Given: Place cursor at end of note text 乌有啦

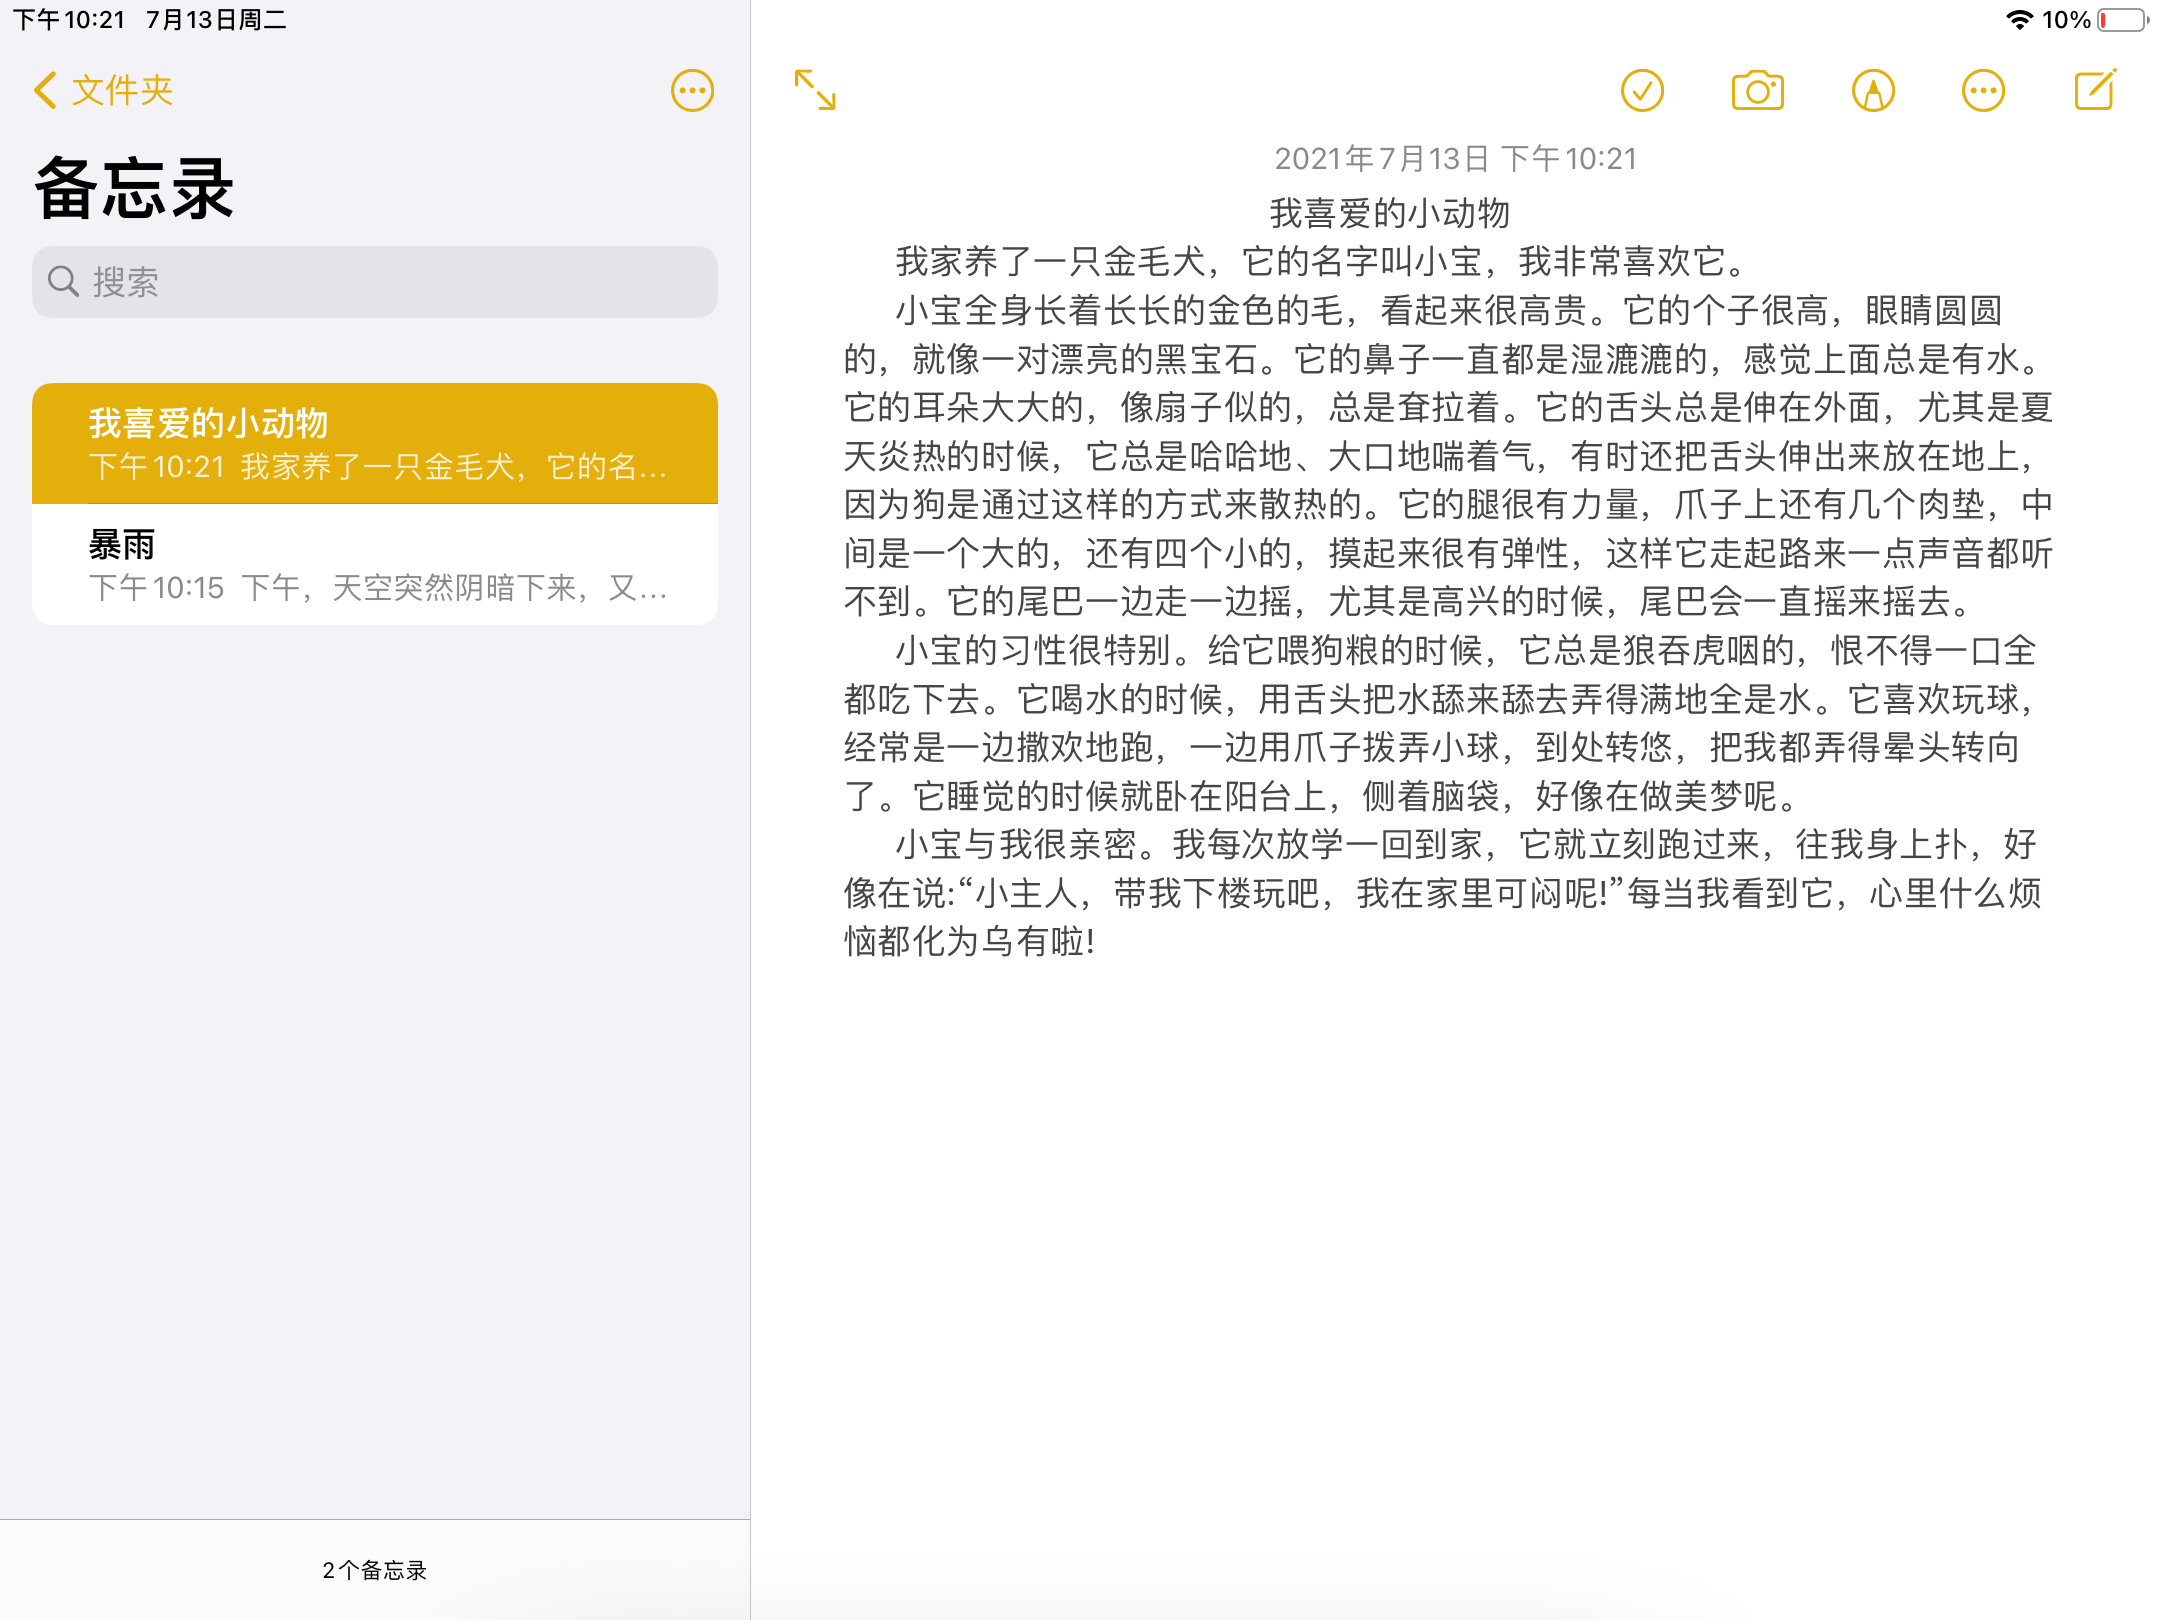Looking at the screenshot, I should pos(1098,942).
